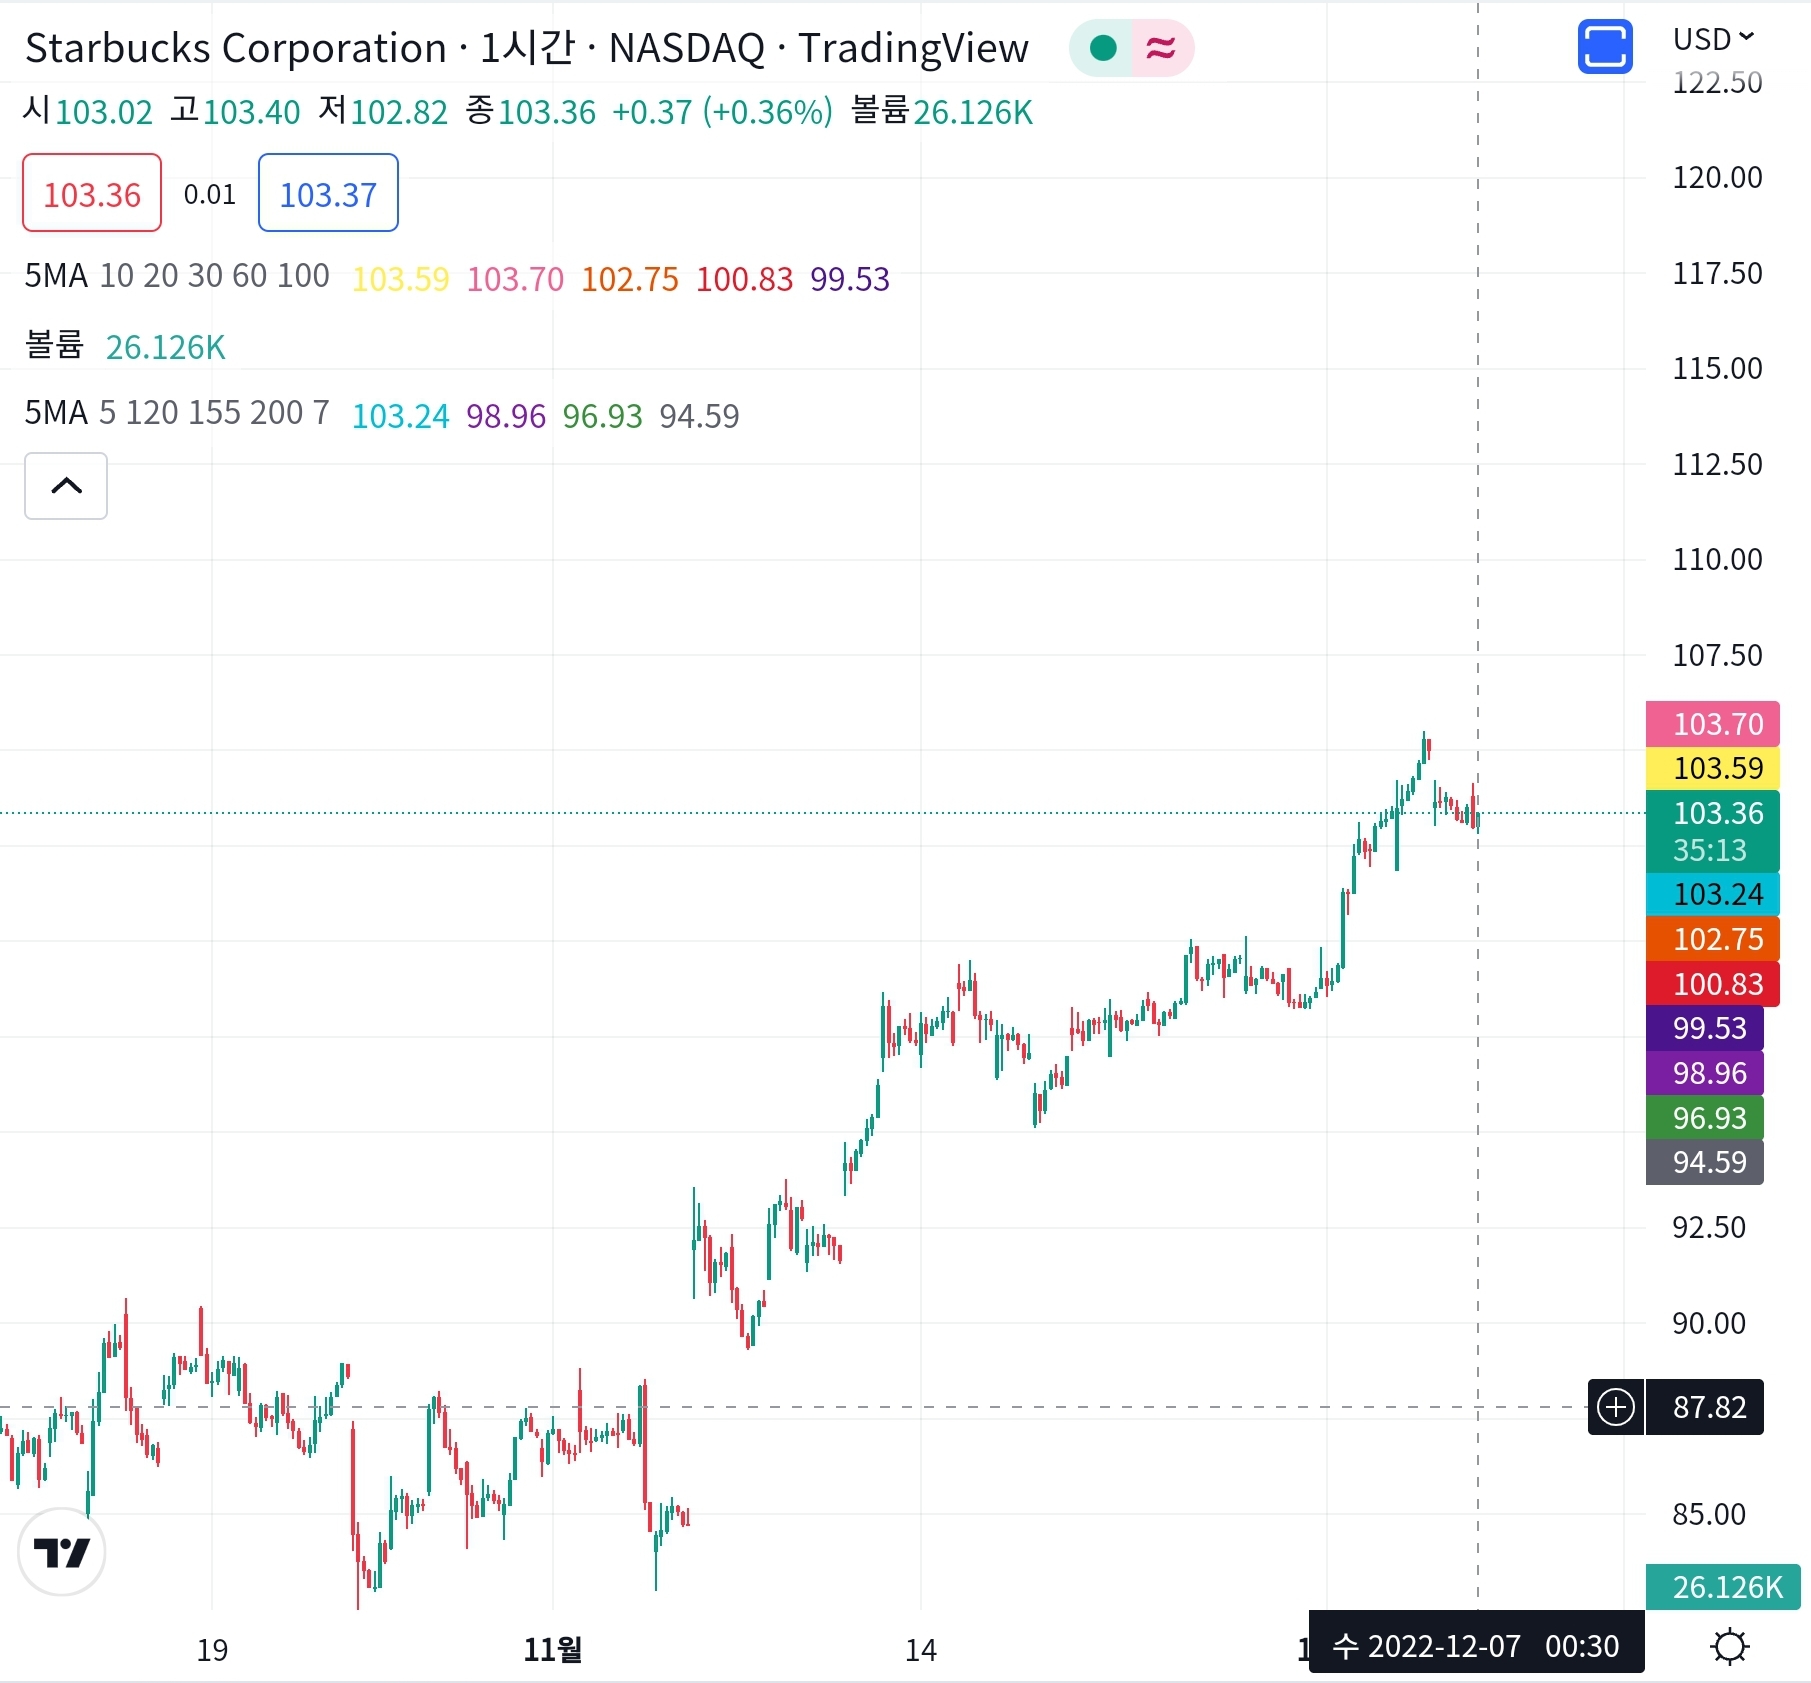This screenshot has height=1683, width=1811.
Task: Click the blue buy price 103.37 button
Action: pos(328,193)
